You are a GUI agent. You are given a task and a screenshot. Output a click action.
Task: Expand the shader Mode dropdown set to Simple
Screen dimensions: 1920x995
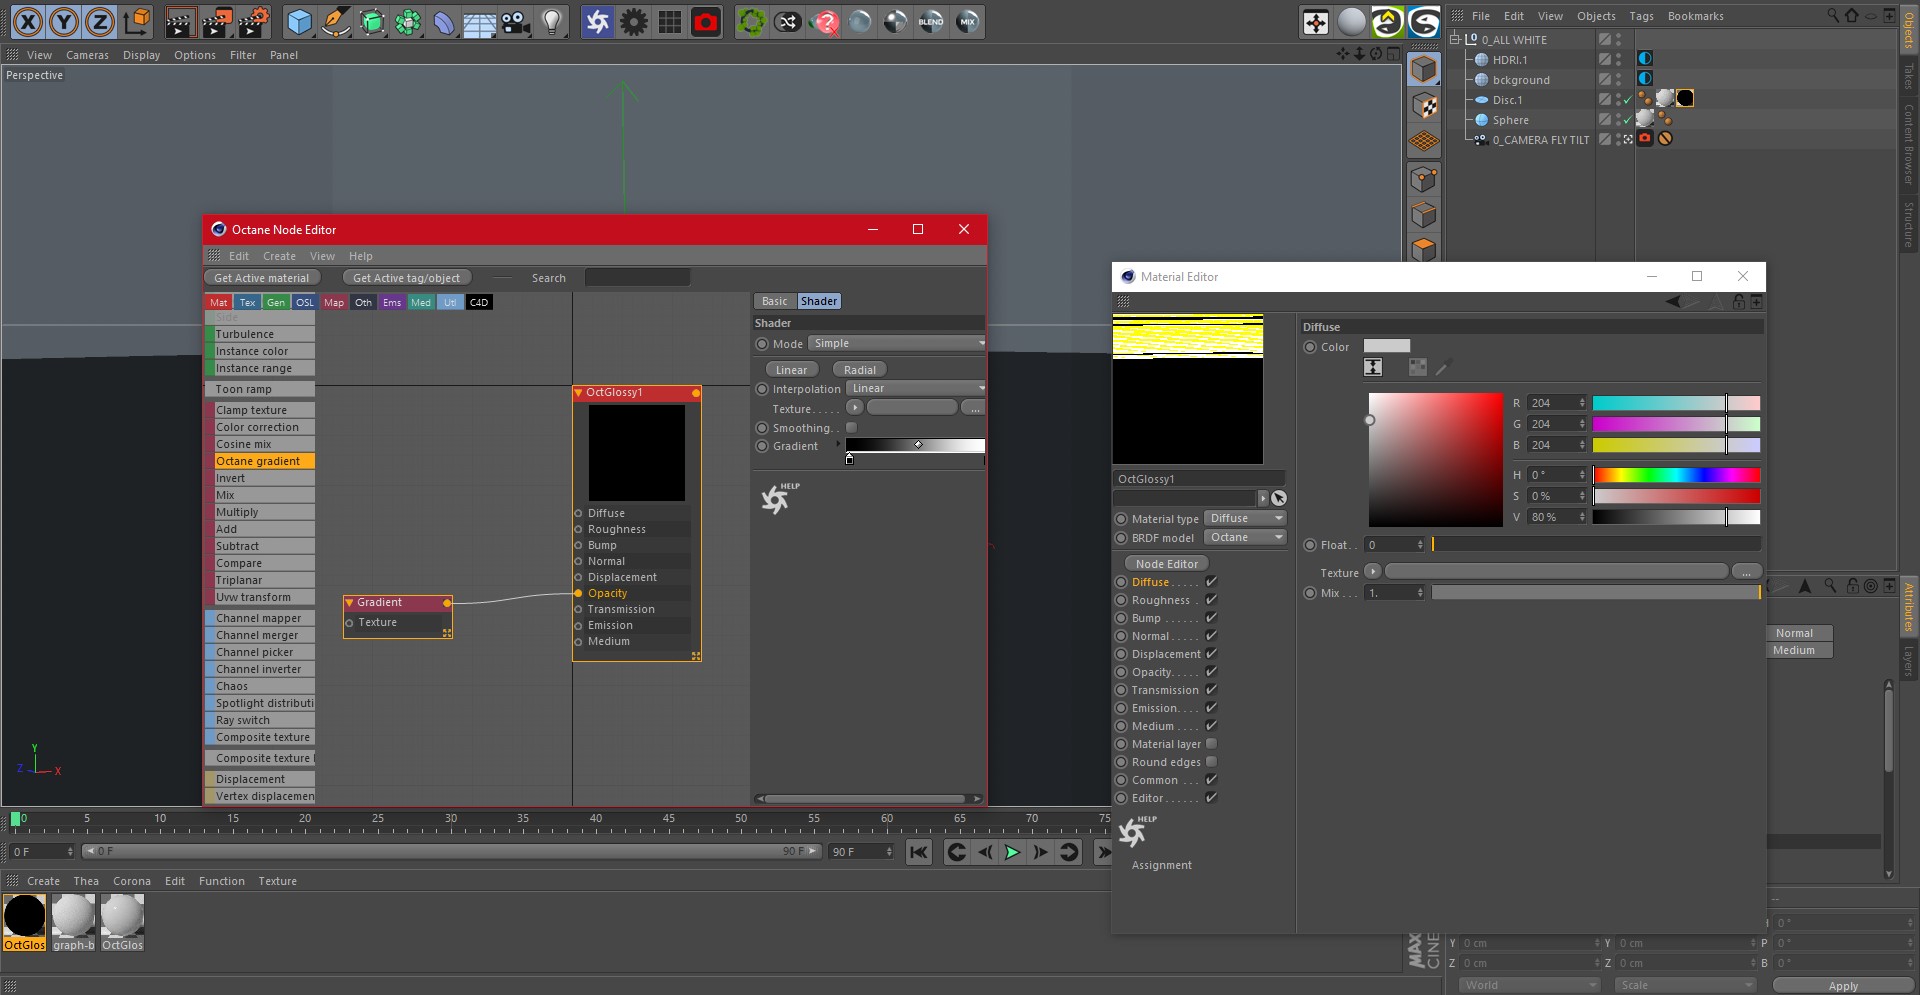pyautogui.click(x=897, y=343)
